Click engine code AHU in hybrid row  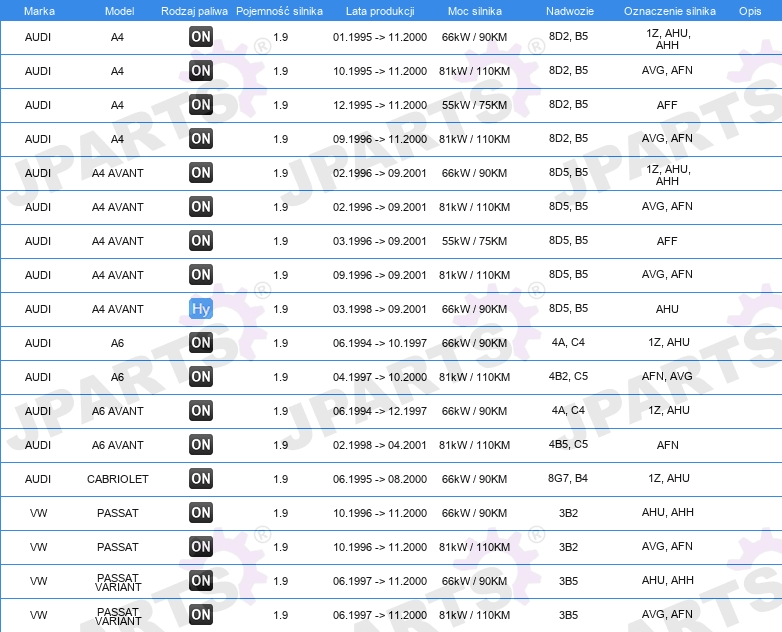coord(667,309)
